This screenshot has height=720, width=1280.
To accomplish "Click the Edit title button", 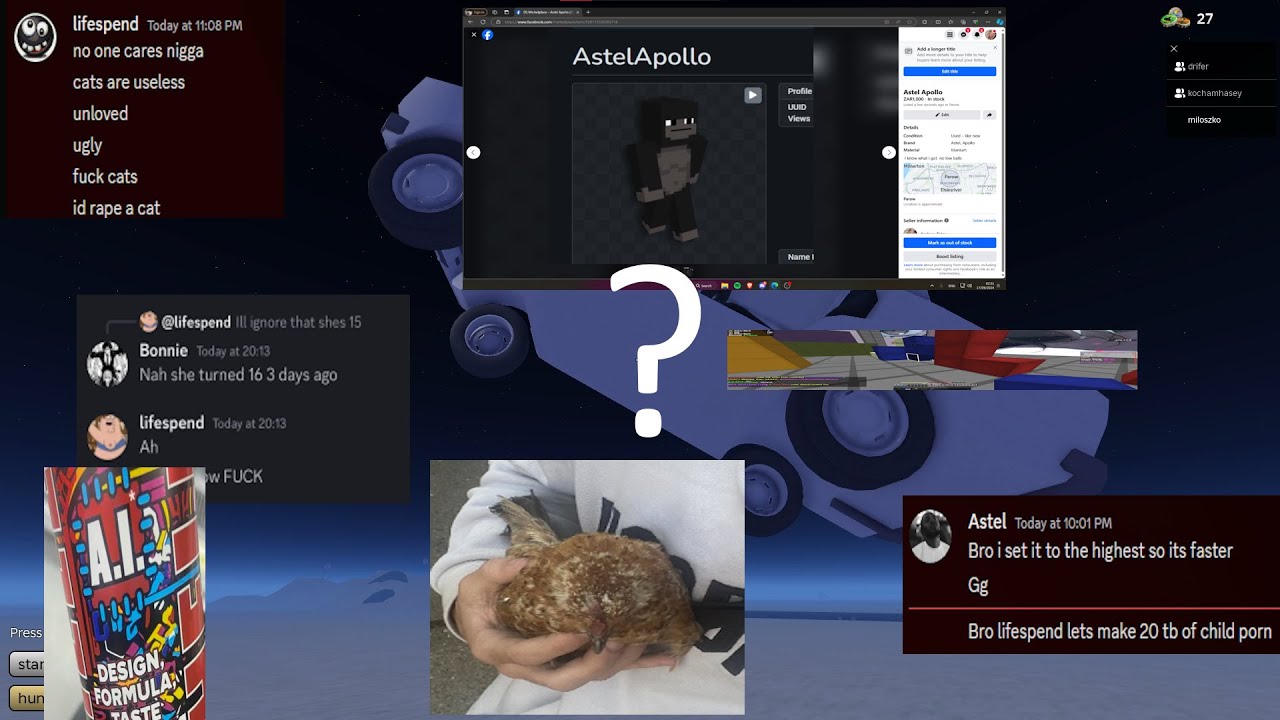I will 950,71.
